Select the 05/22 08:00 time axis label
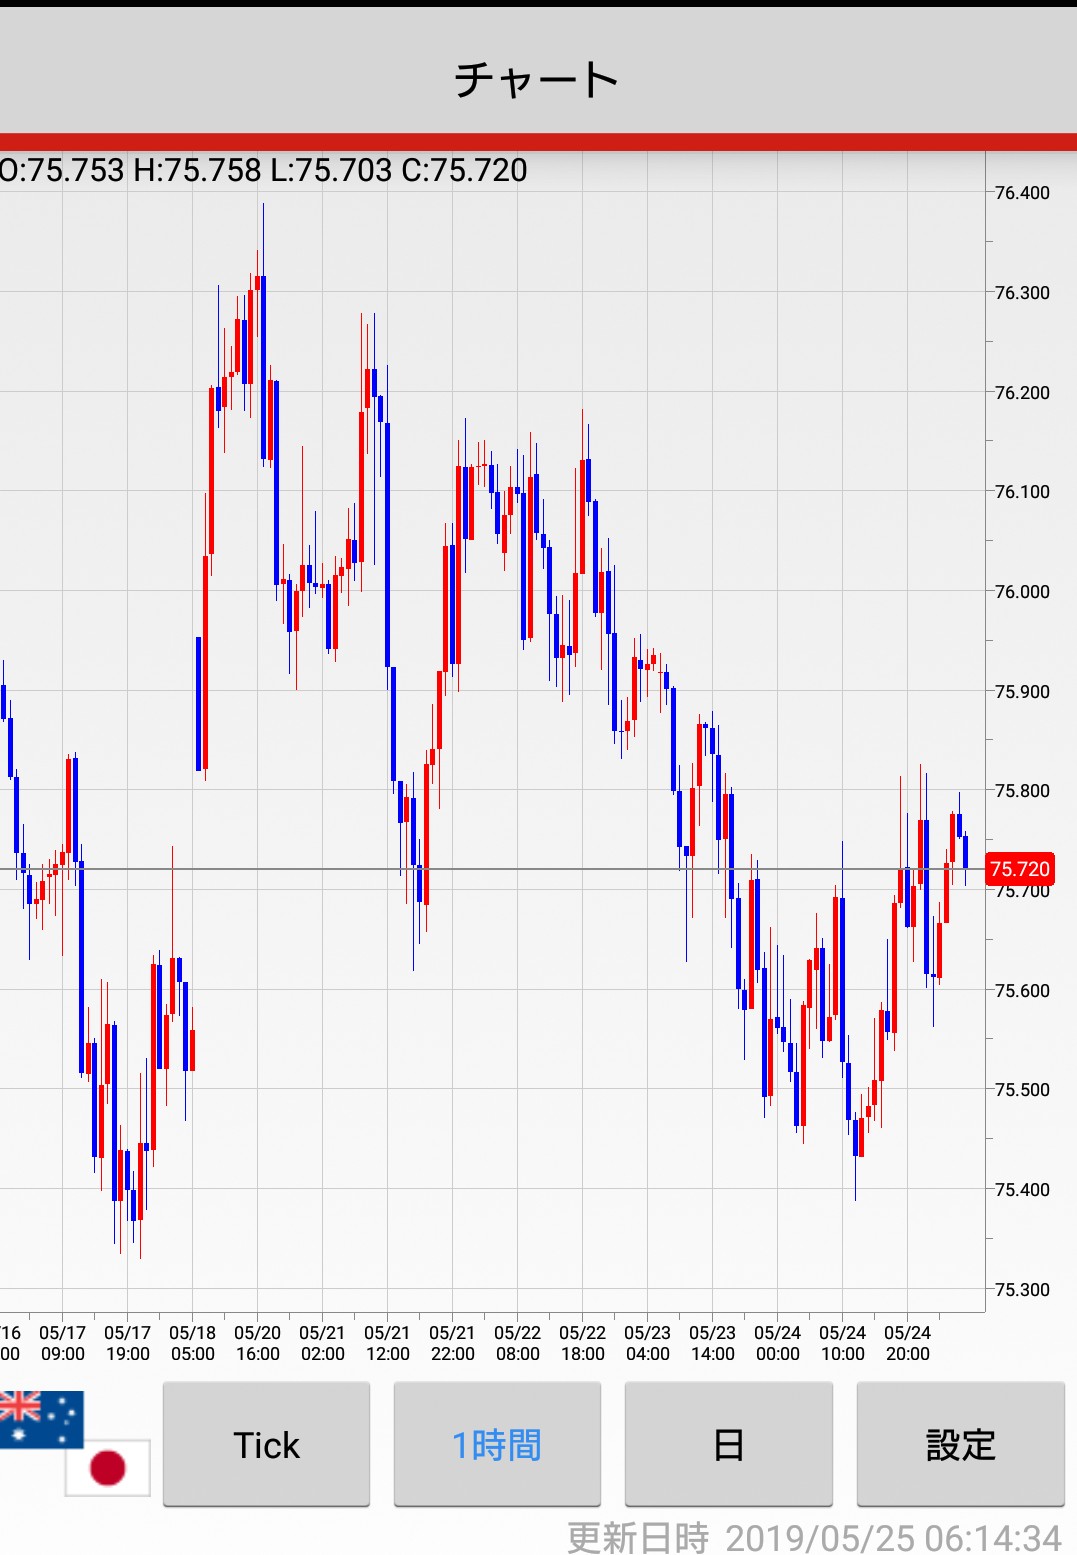1077x1555 pixels. (517, 1343)
